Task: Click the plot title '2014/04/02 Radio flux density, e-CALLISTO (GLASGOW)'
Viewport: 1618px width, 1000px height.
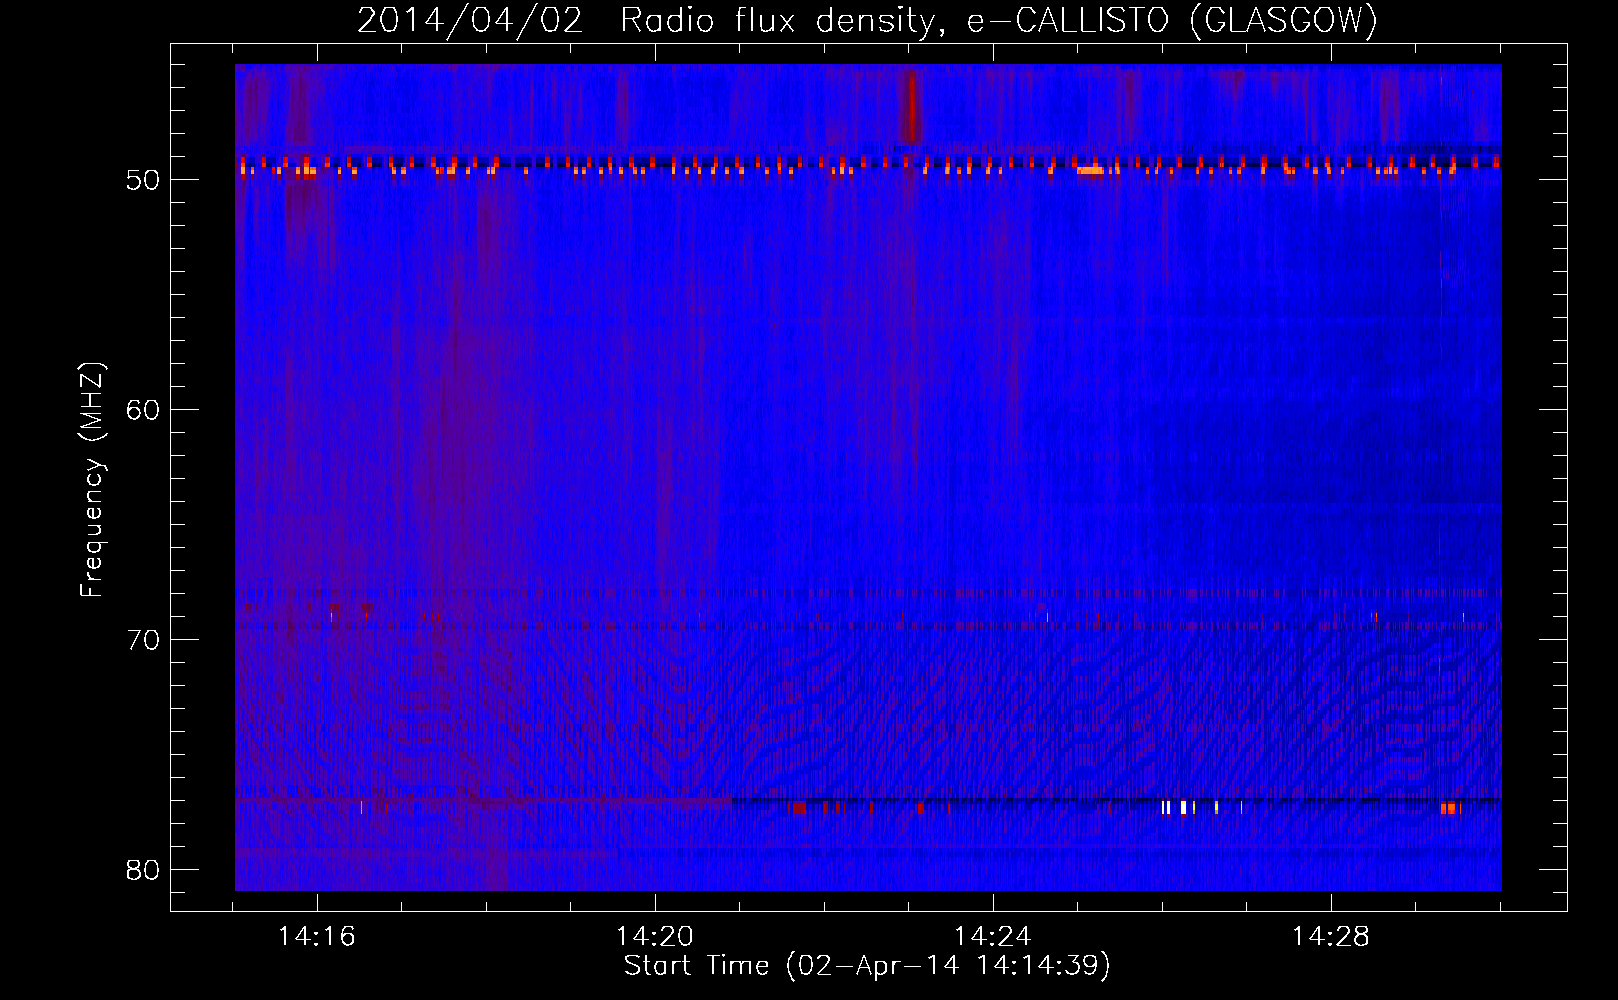Action: point(867,21)
